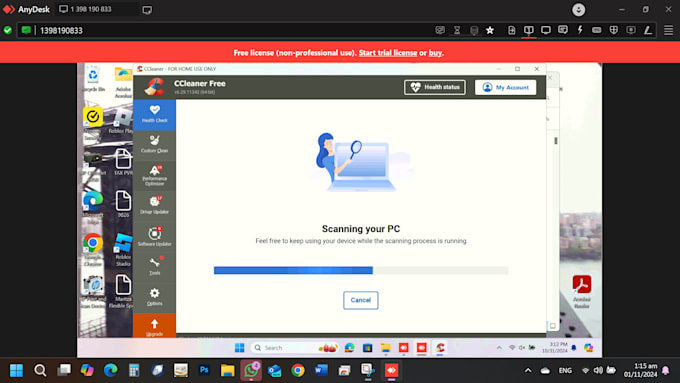
Task: Show hidden icons in local system tray
Action: pos(528,370)
